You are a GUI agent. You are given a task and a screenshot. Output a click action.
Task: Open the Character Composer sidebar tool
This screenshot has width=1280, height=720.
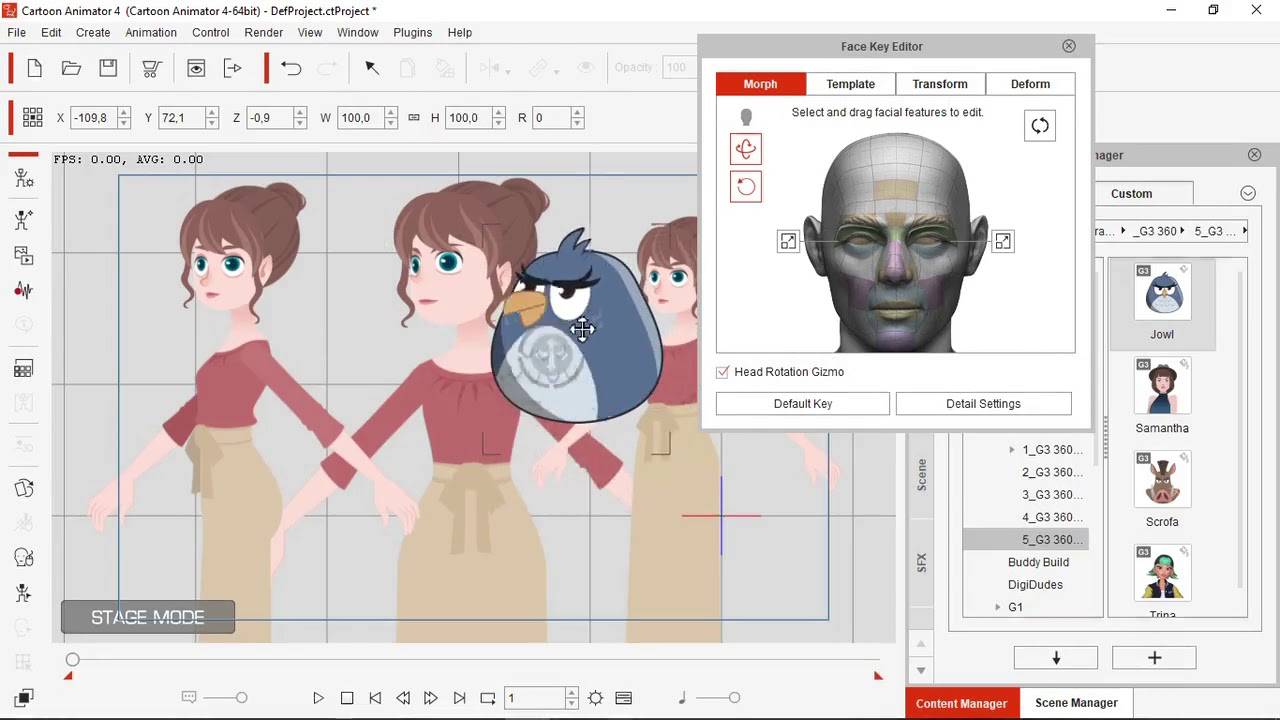point(24,178)
